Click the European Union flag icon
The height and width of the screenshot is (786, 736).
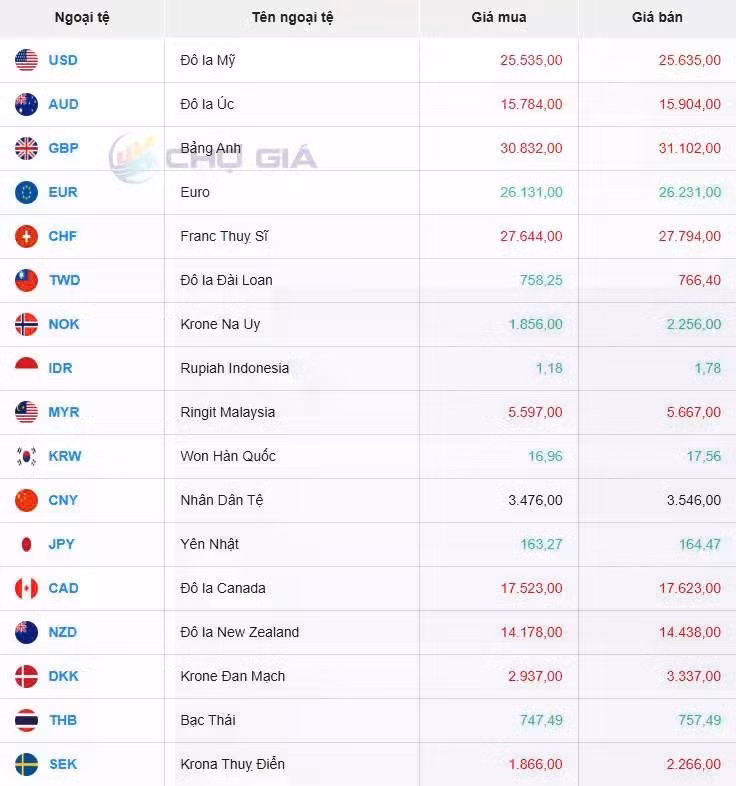(27, 192)
